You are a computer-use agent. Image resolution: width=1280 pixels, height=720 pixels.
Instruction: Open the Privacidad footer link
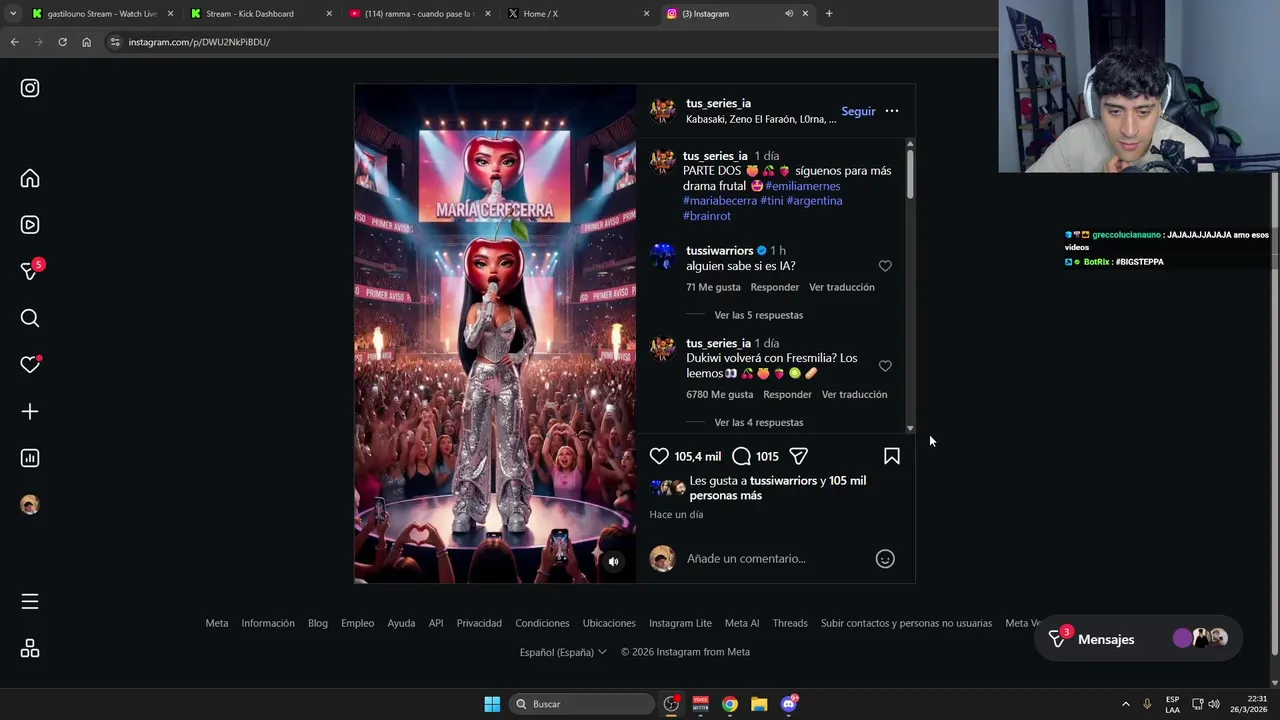coord(479,623)
